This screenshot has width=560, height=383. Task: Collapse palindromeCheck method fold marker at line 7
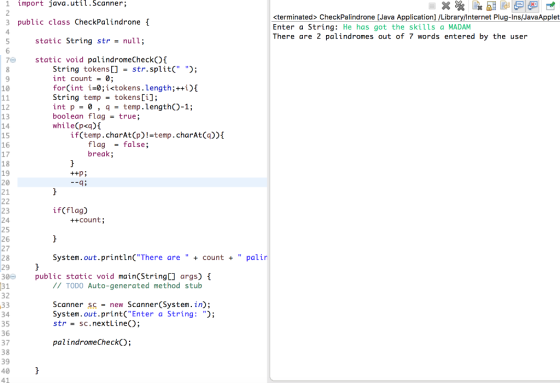point(13,60)
